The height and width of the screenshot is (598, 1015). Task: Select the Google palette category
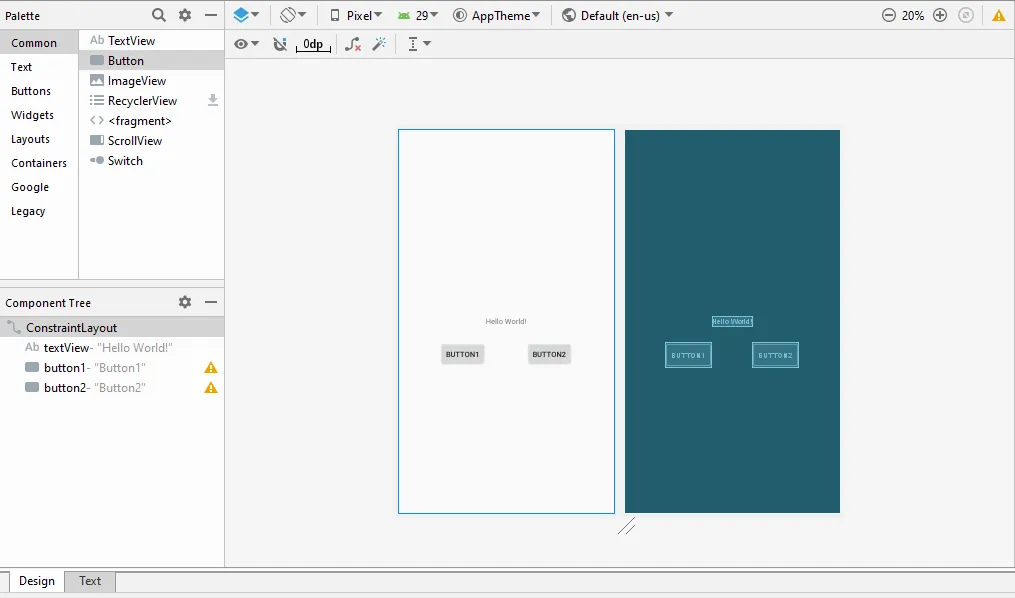(x=39, y=186)
